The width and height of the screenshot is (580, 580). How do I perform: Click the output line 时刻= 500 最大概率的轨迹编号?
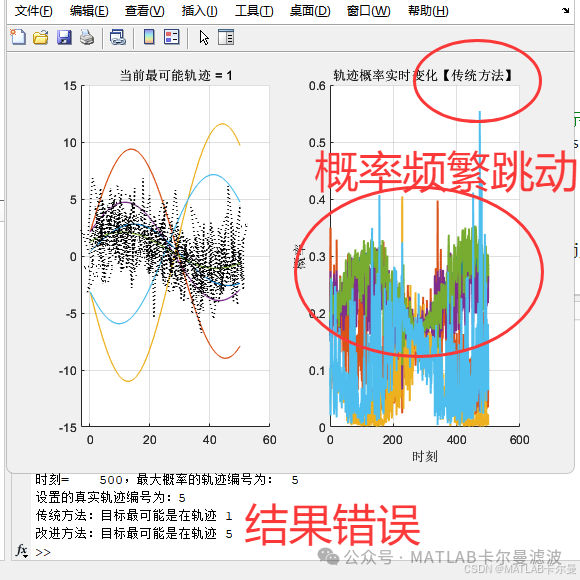coord(167,480)
